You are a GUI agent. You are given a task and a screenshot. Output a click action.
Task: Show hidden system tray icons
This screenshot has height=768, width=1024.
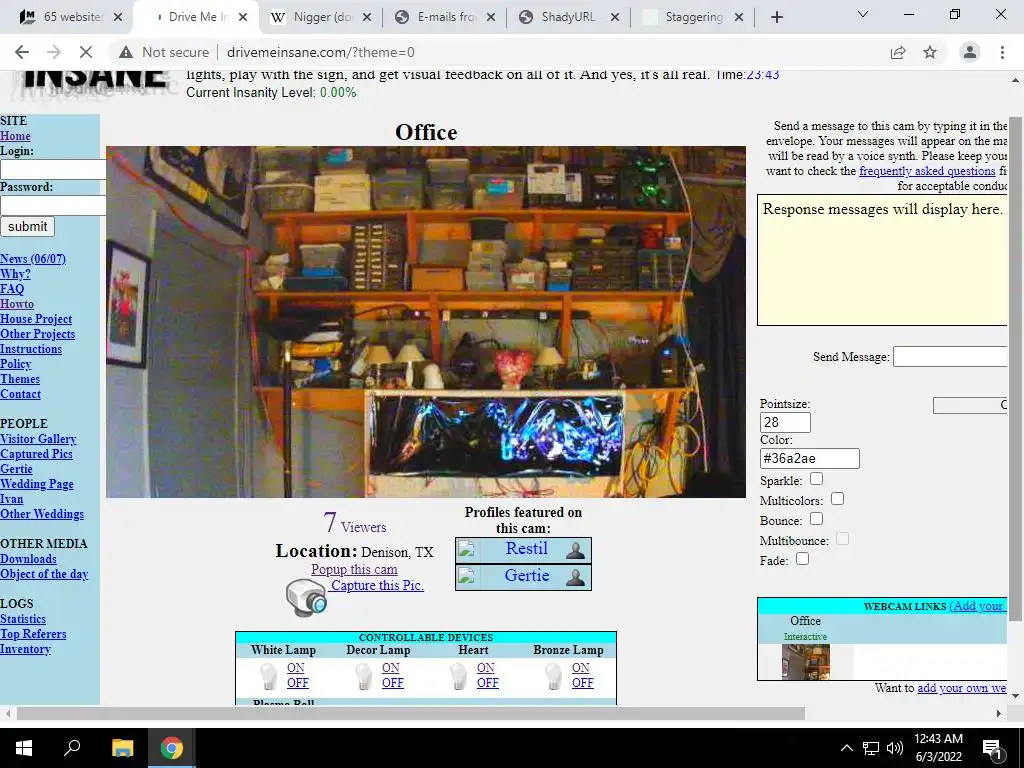846,748
